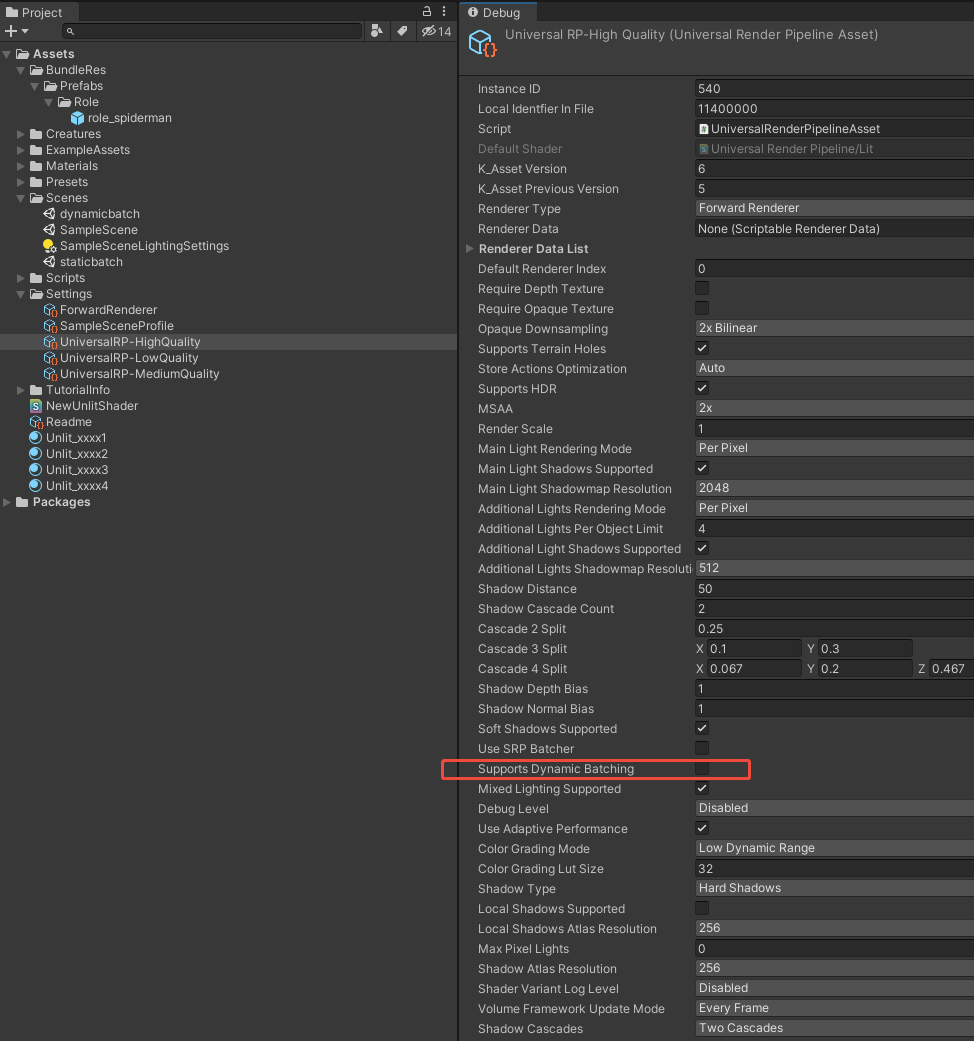Image resolution: width=974 pixels, height=1041 pixels.
Task: Uncheck Supports Terrain Holes
Action: coord(702,348)
